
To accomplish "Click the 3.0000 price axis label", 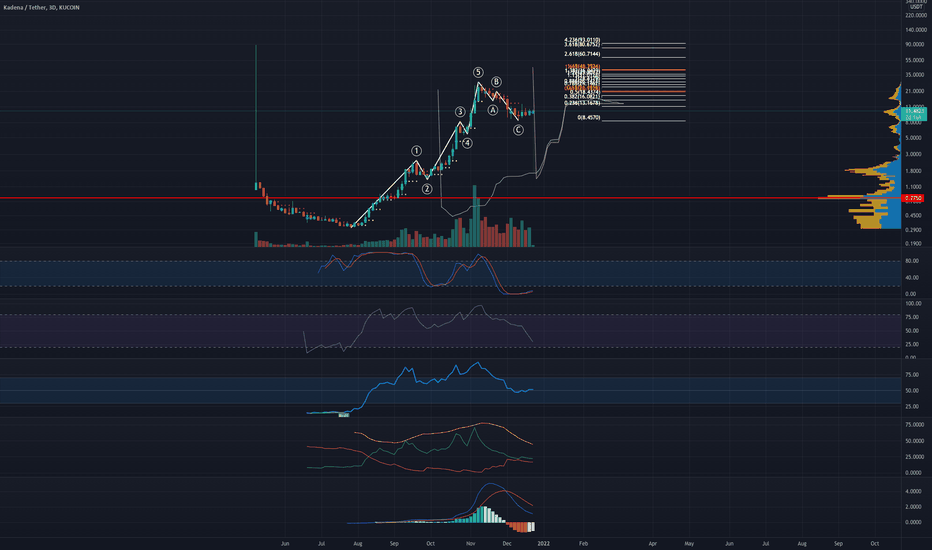I will pos(916,155).
